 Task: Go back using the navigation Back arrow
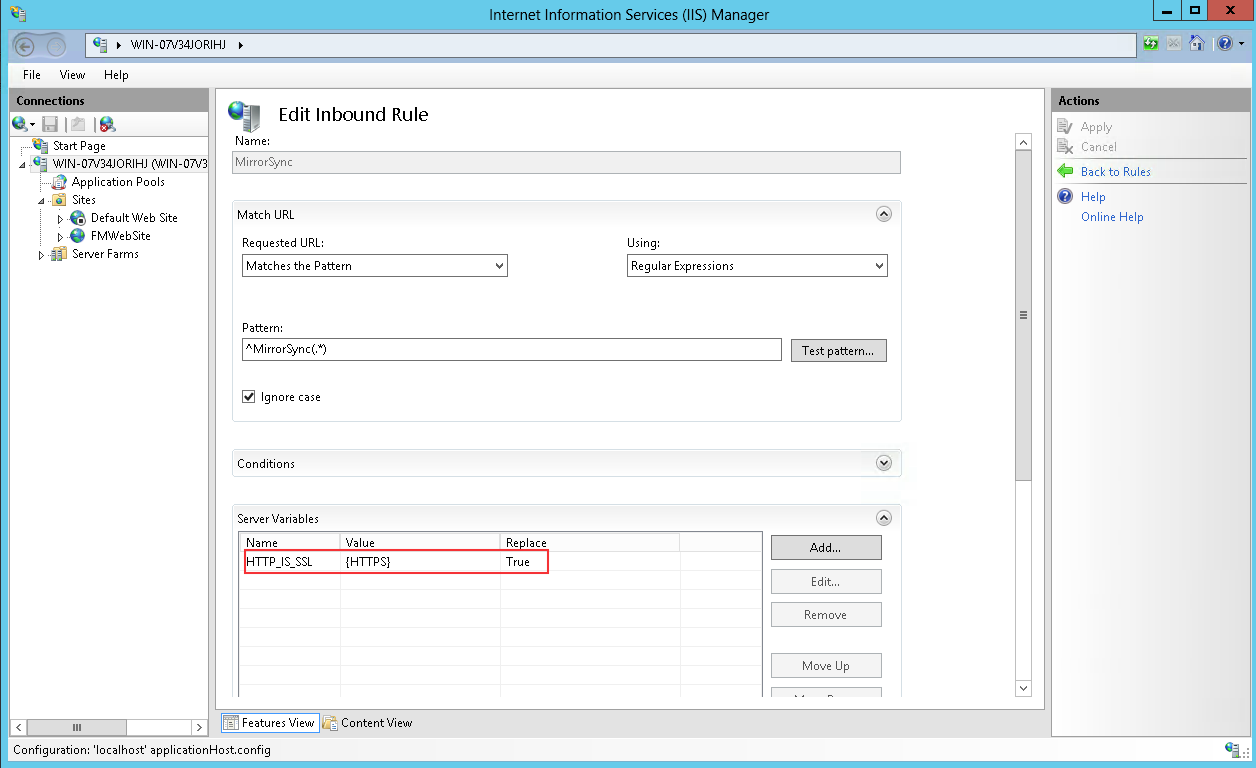click(x=26, y=45)
